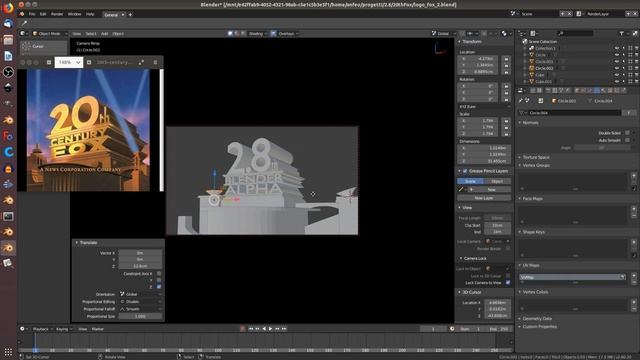Collapse the Translate operator panel
This screenshot has width=640, height=360.
(x=76, y=242)
